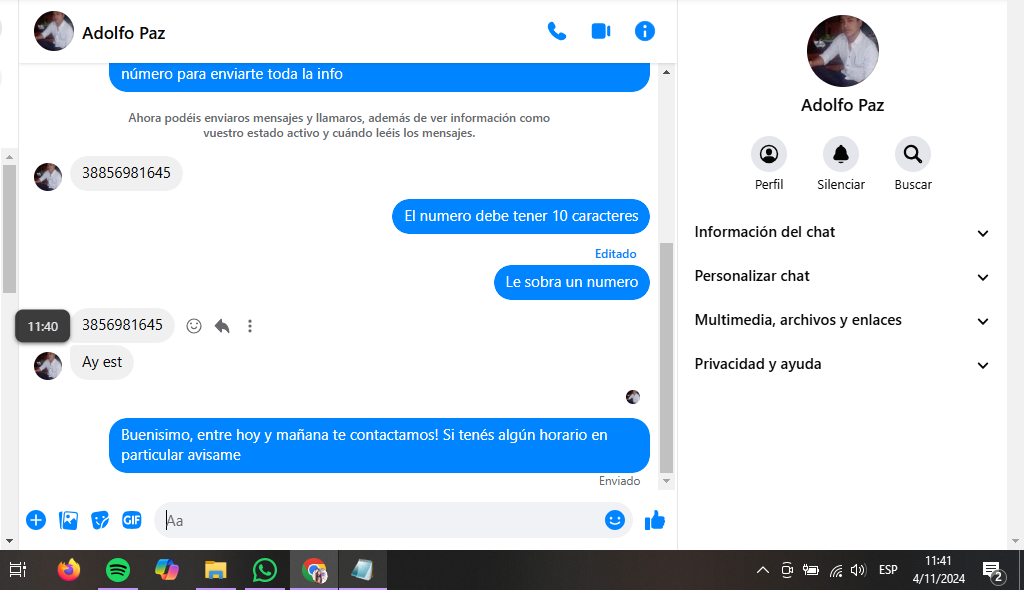Open Perfil of Adolfo Paz
The image size is (1024, 590).
(x=769, y=154)
